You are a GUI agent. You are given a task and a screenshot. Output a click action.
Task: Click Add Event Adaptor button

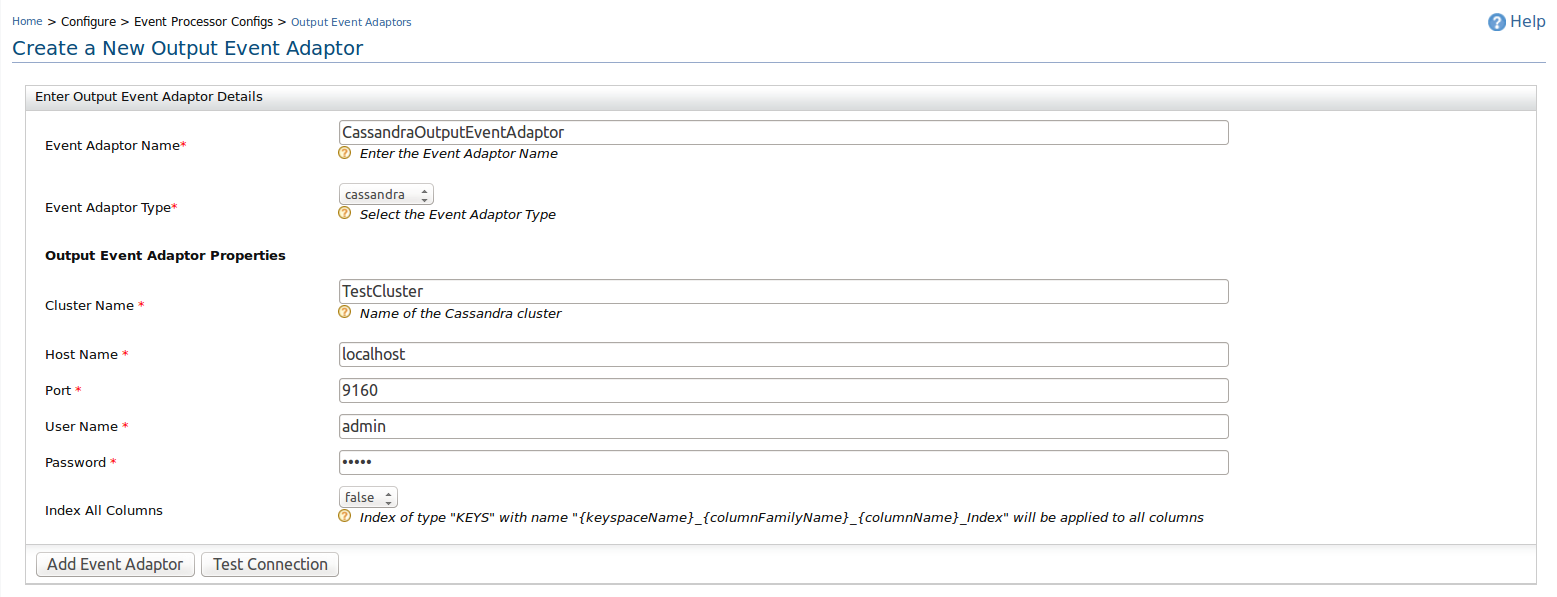click(x=114, y=564)
